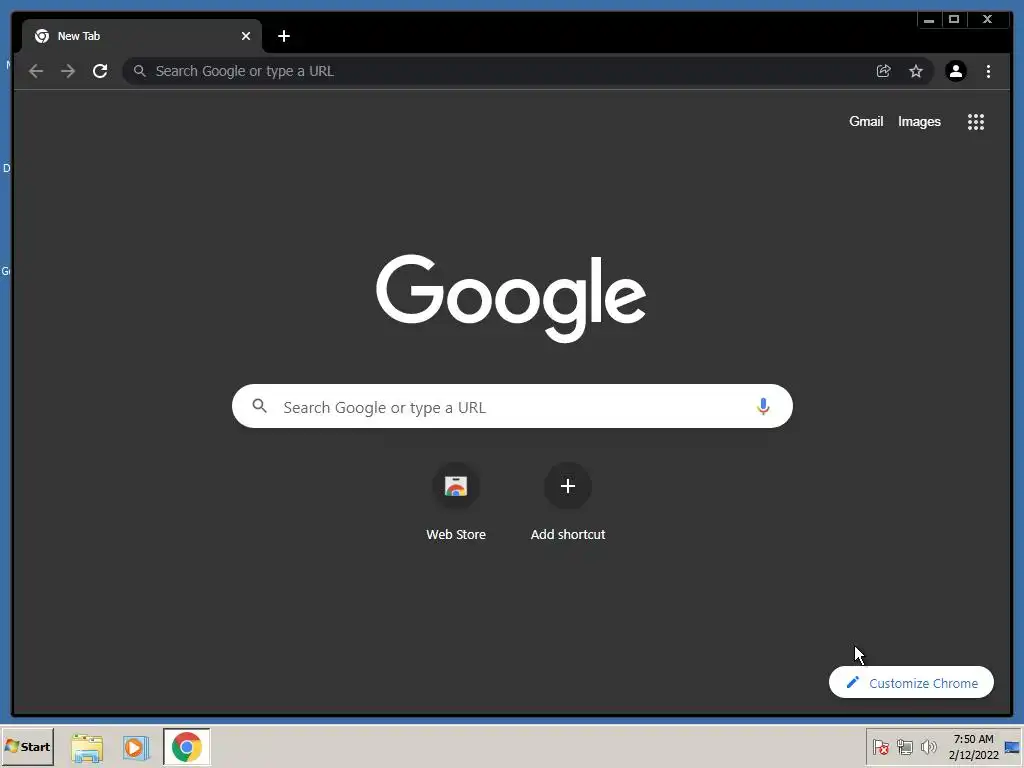Reload the current page
The height and width of the screenshot is (768, 1024).
pos(100,71)
